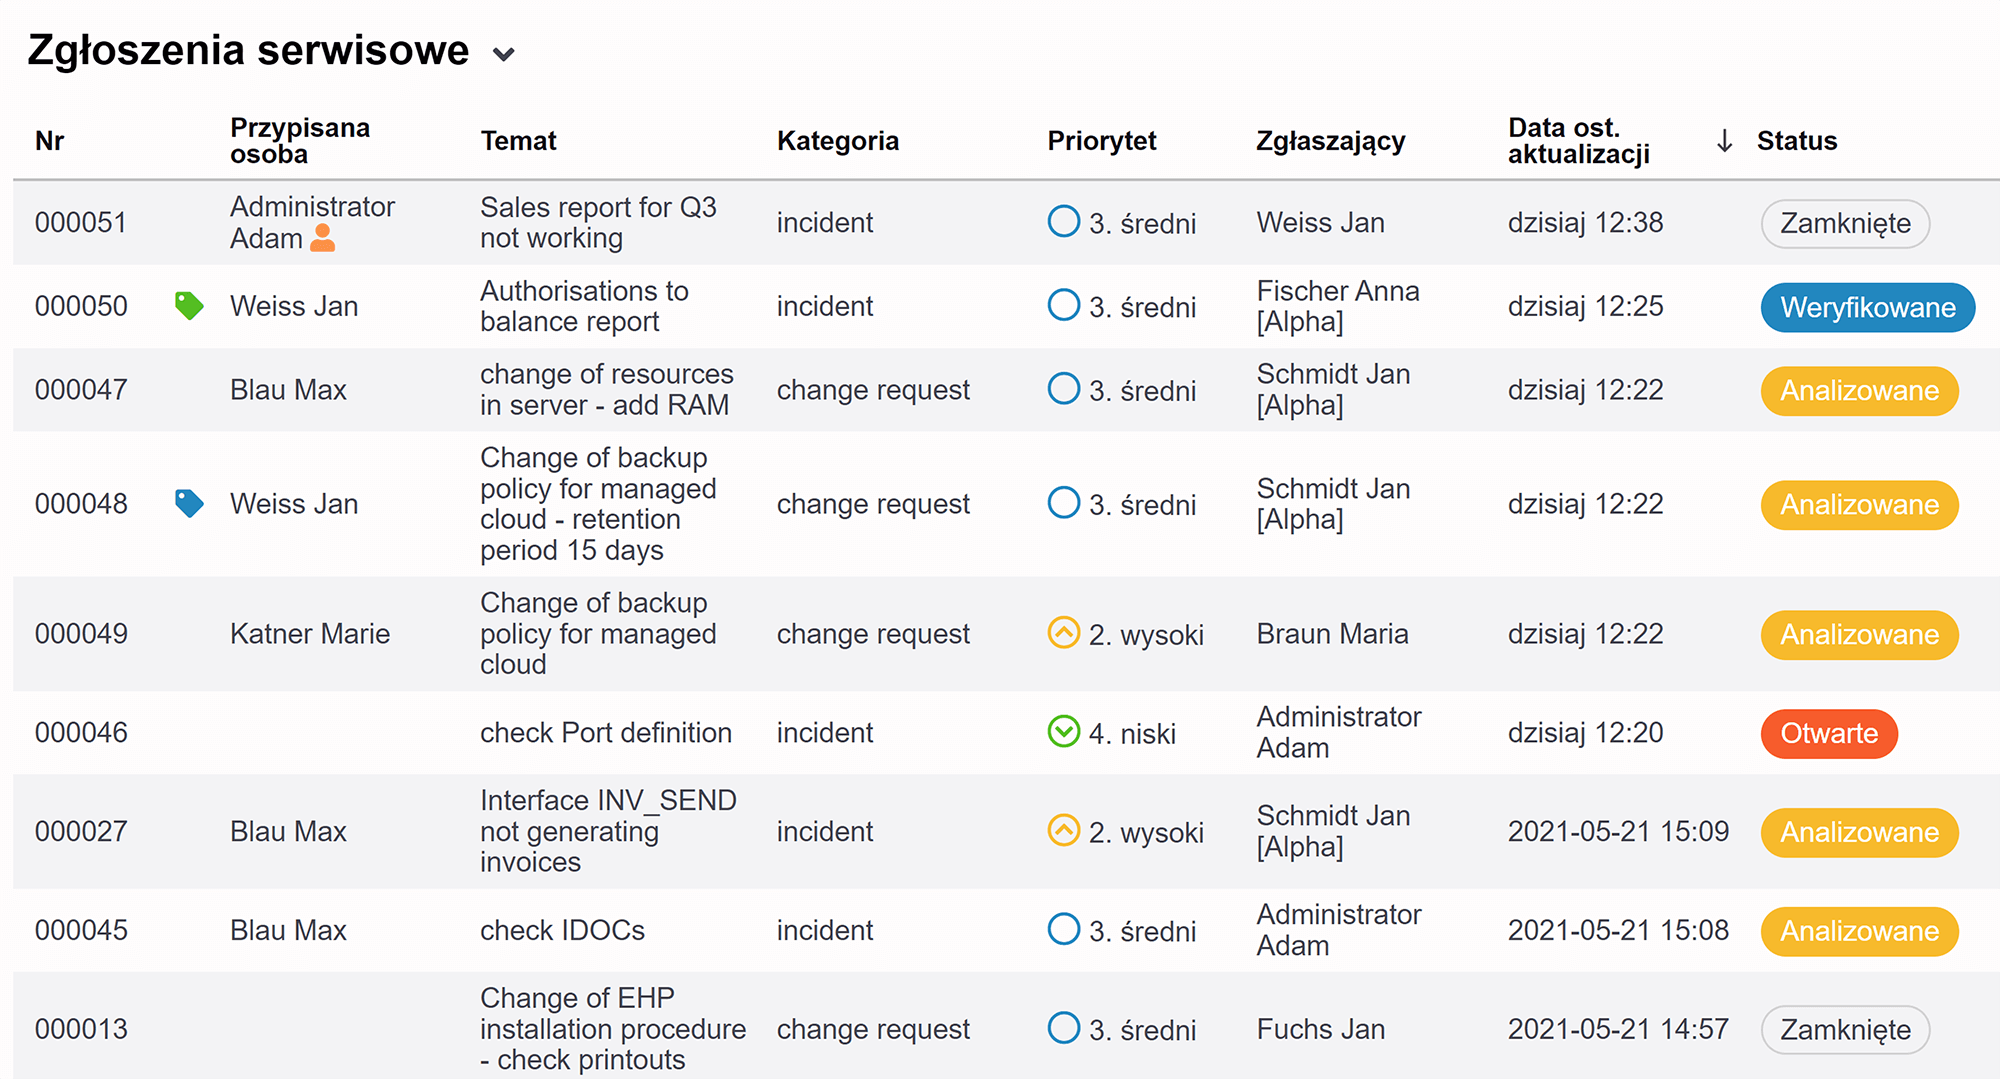Sort table by Kategoria column header
The width and height of the screenshot is (2000, 1079).
[838, 141]
